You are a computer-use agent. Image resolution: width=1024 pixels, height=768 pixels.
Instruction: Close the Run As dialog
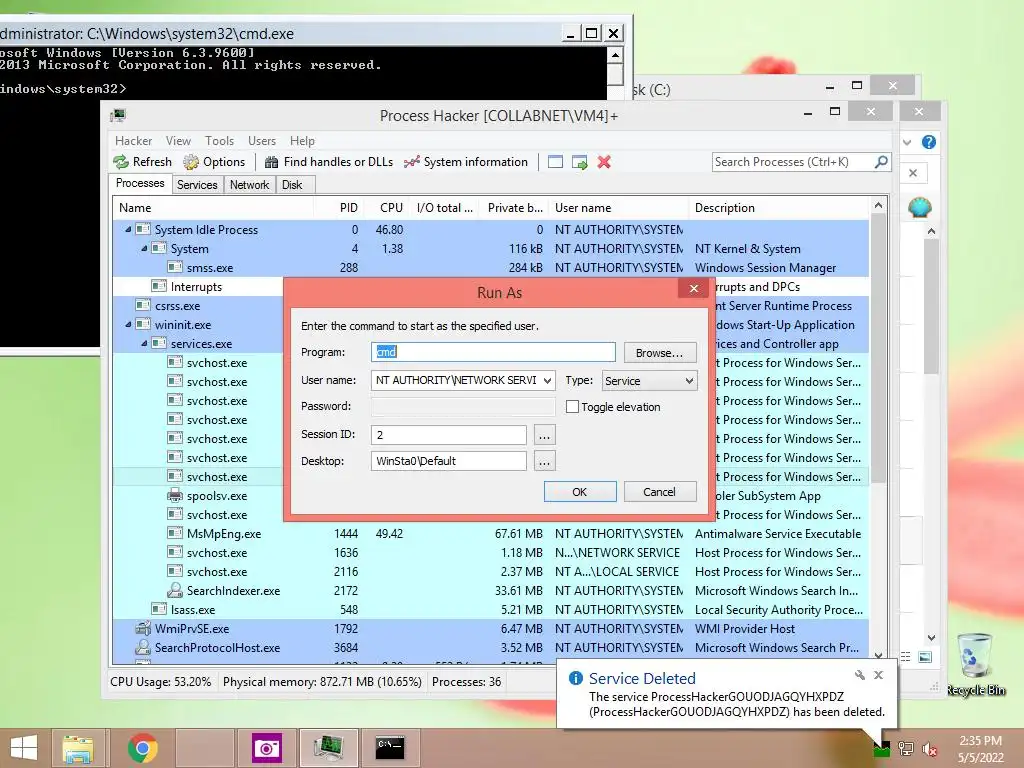(694, 289)
